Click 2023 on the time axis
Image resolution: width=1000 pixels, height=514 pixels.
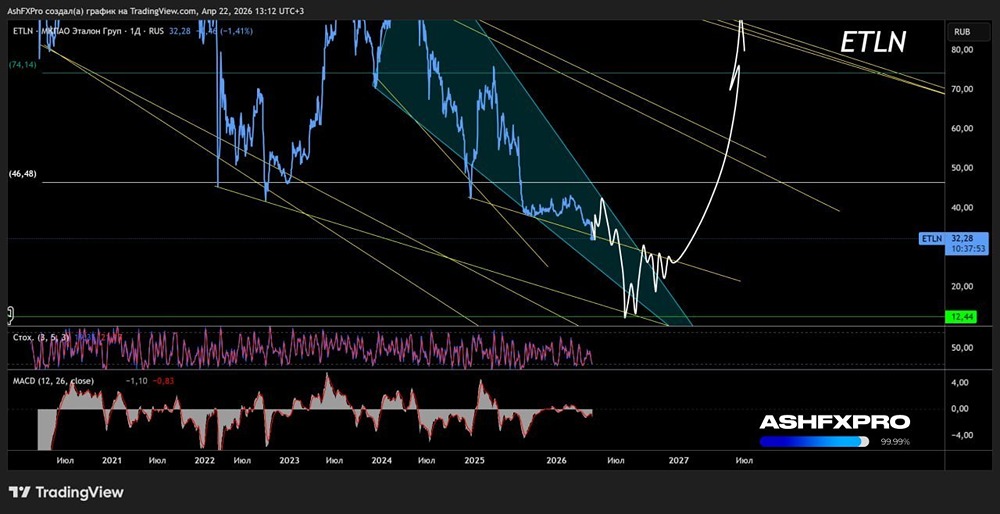tap(289, 460)
